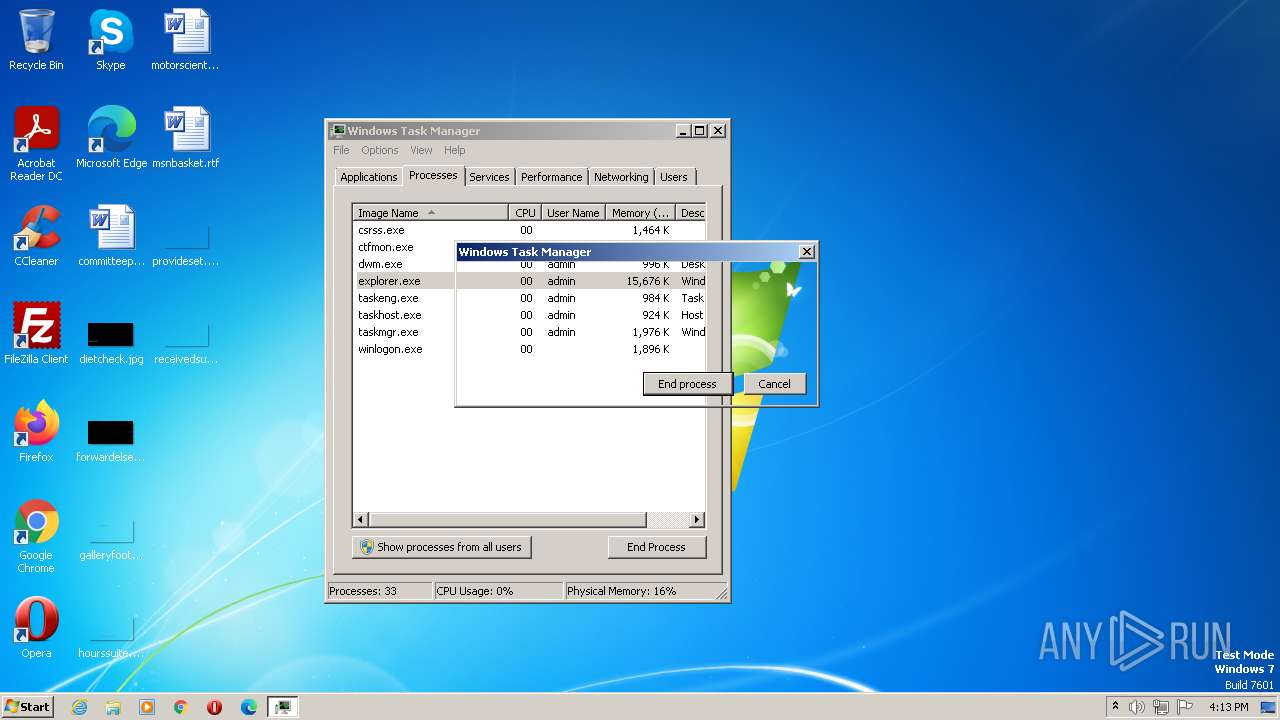Select ctfmon.exe process row

[x=405, y=247]
